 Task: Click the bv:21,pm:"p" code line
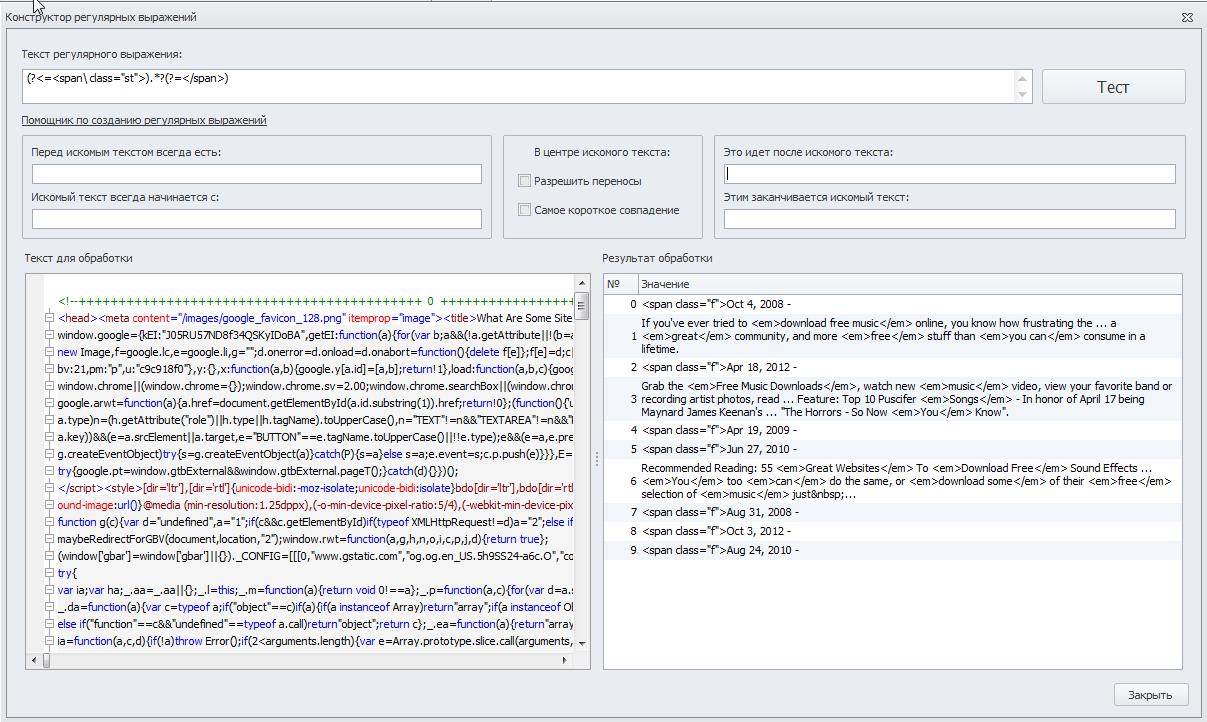(315, 369)
